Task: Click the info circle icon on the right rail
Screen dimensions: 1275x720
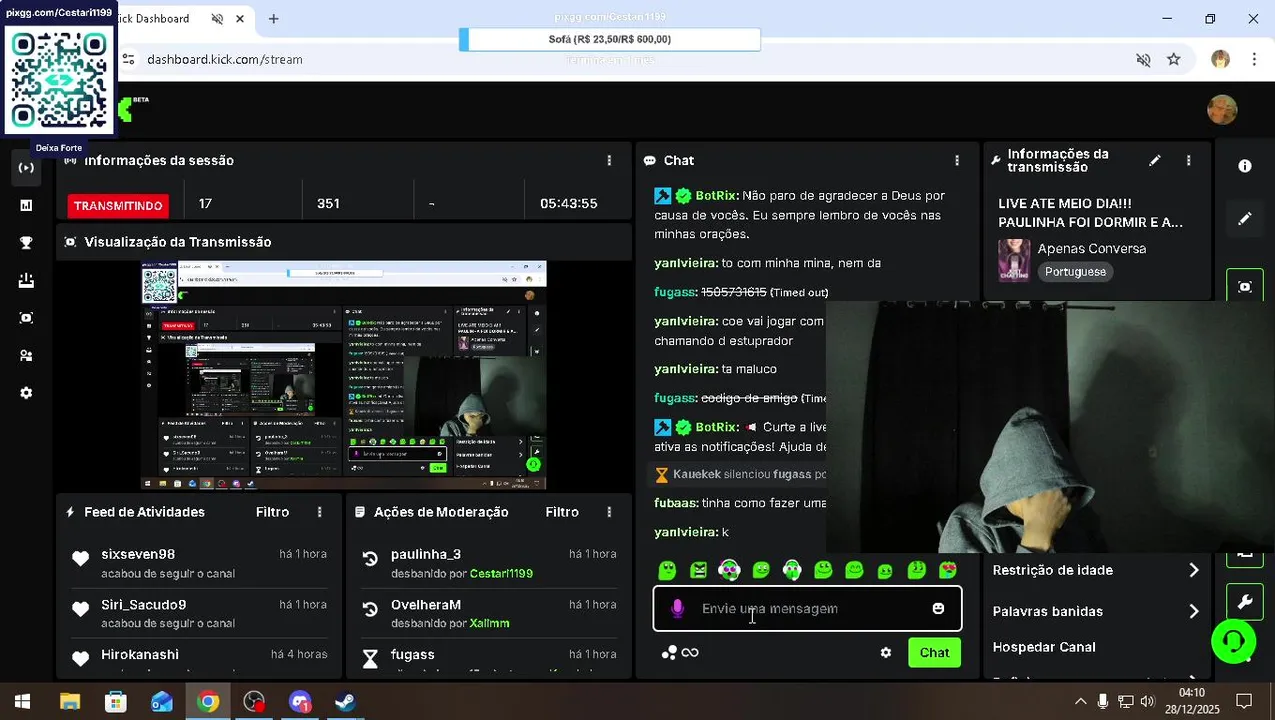Action: 1245,166
